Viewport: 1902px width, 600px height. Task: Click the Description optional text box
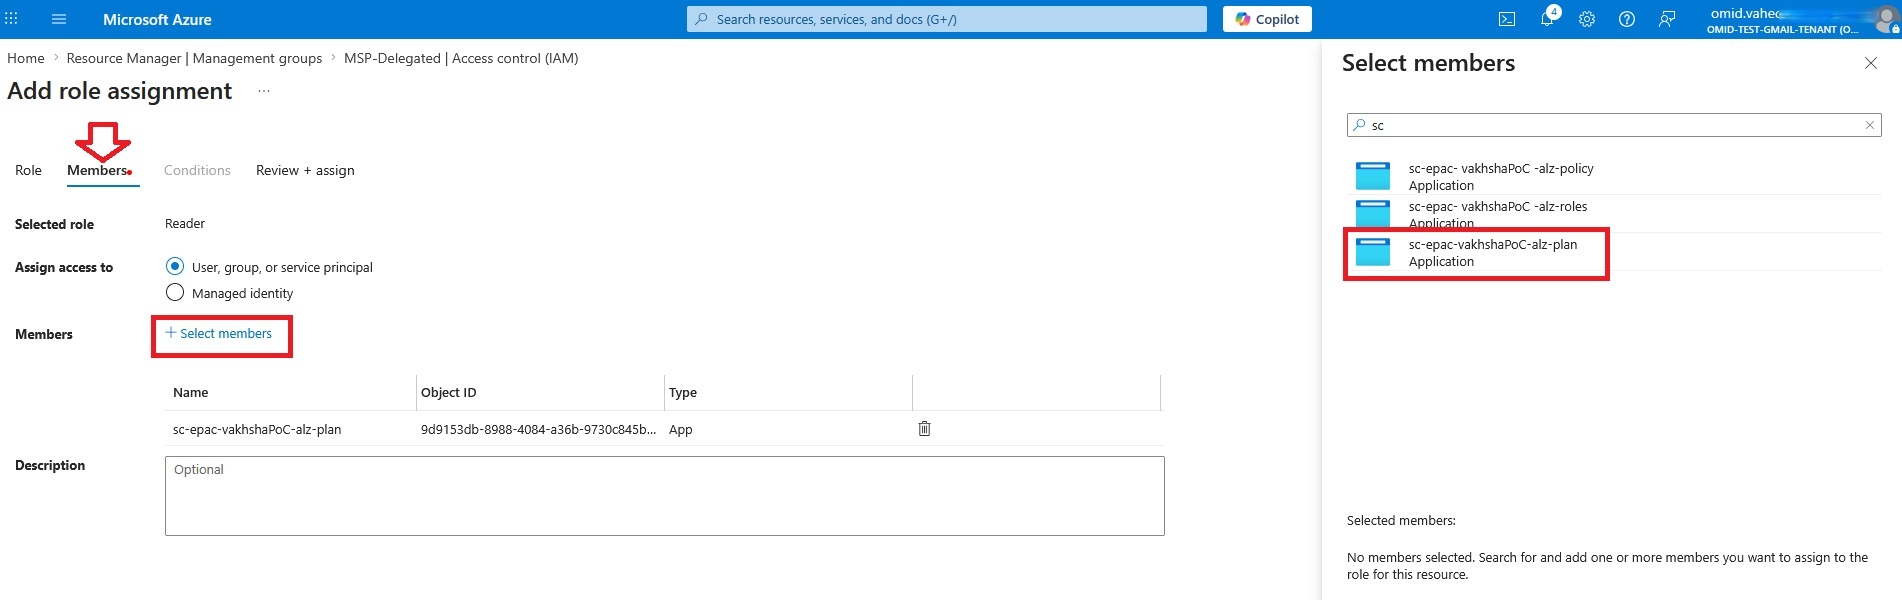[665, 496]
